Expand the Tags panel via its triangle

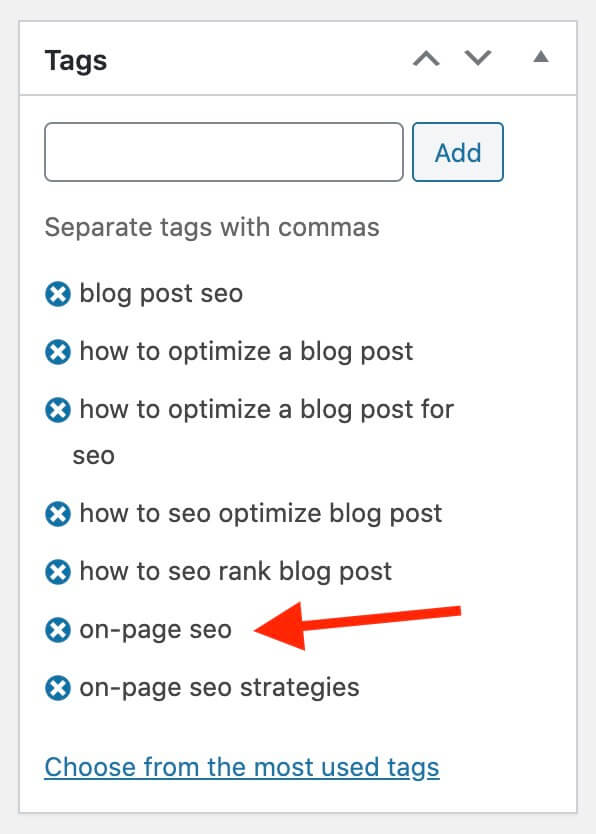(x=540, y=58)
